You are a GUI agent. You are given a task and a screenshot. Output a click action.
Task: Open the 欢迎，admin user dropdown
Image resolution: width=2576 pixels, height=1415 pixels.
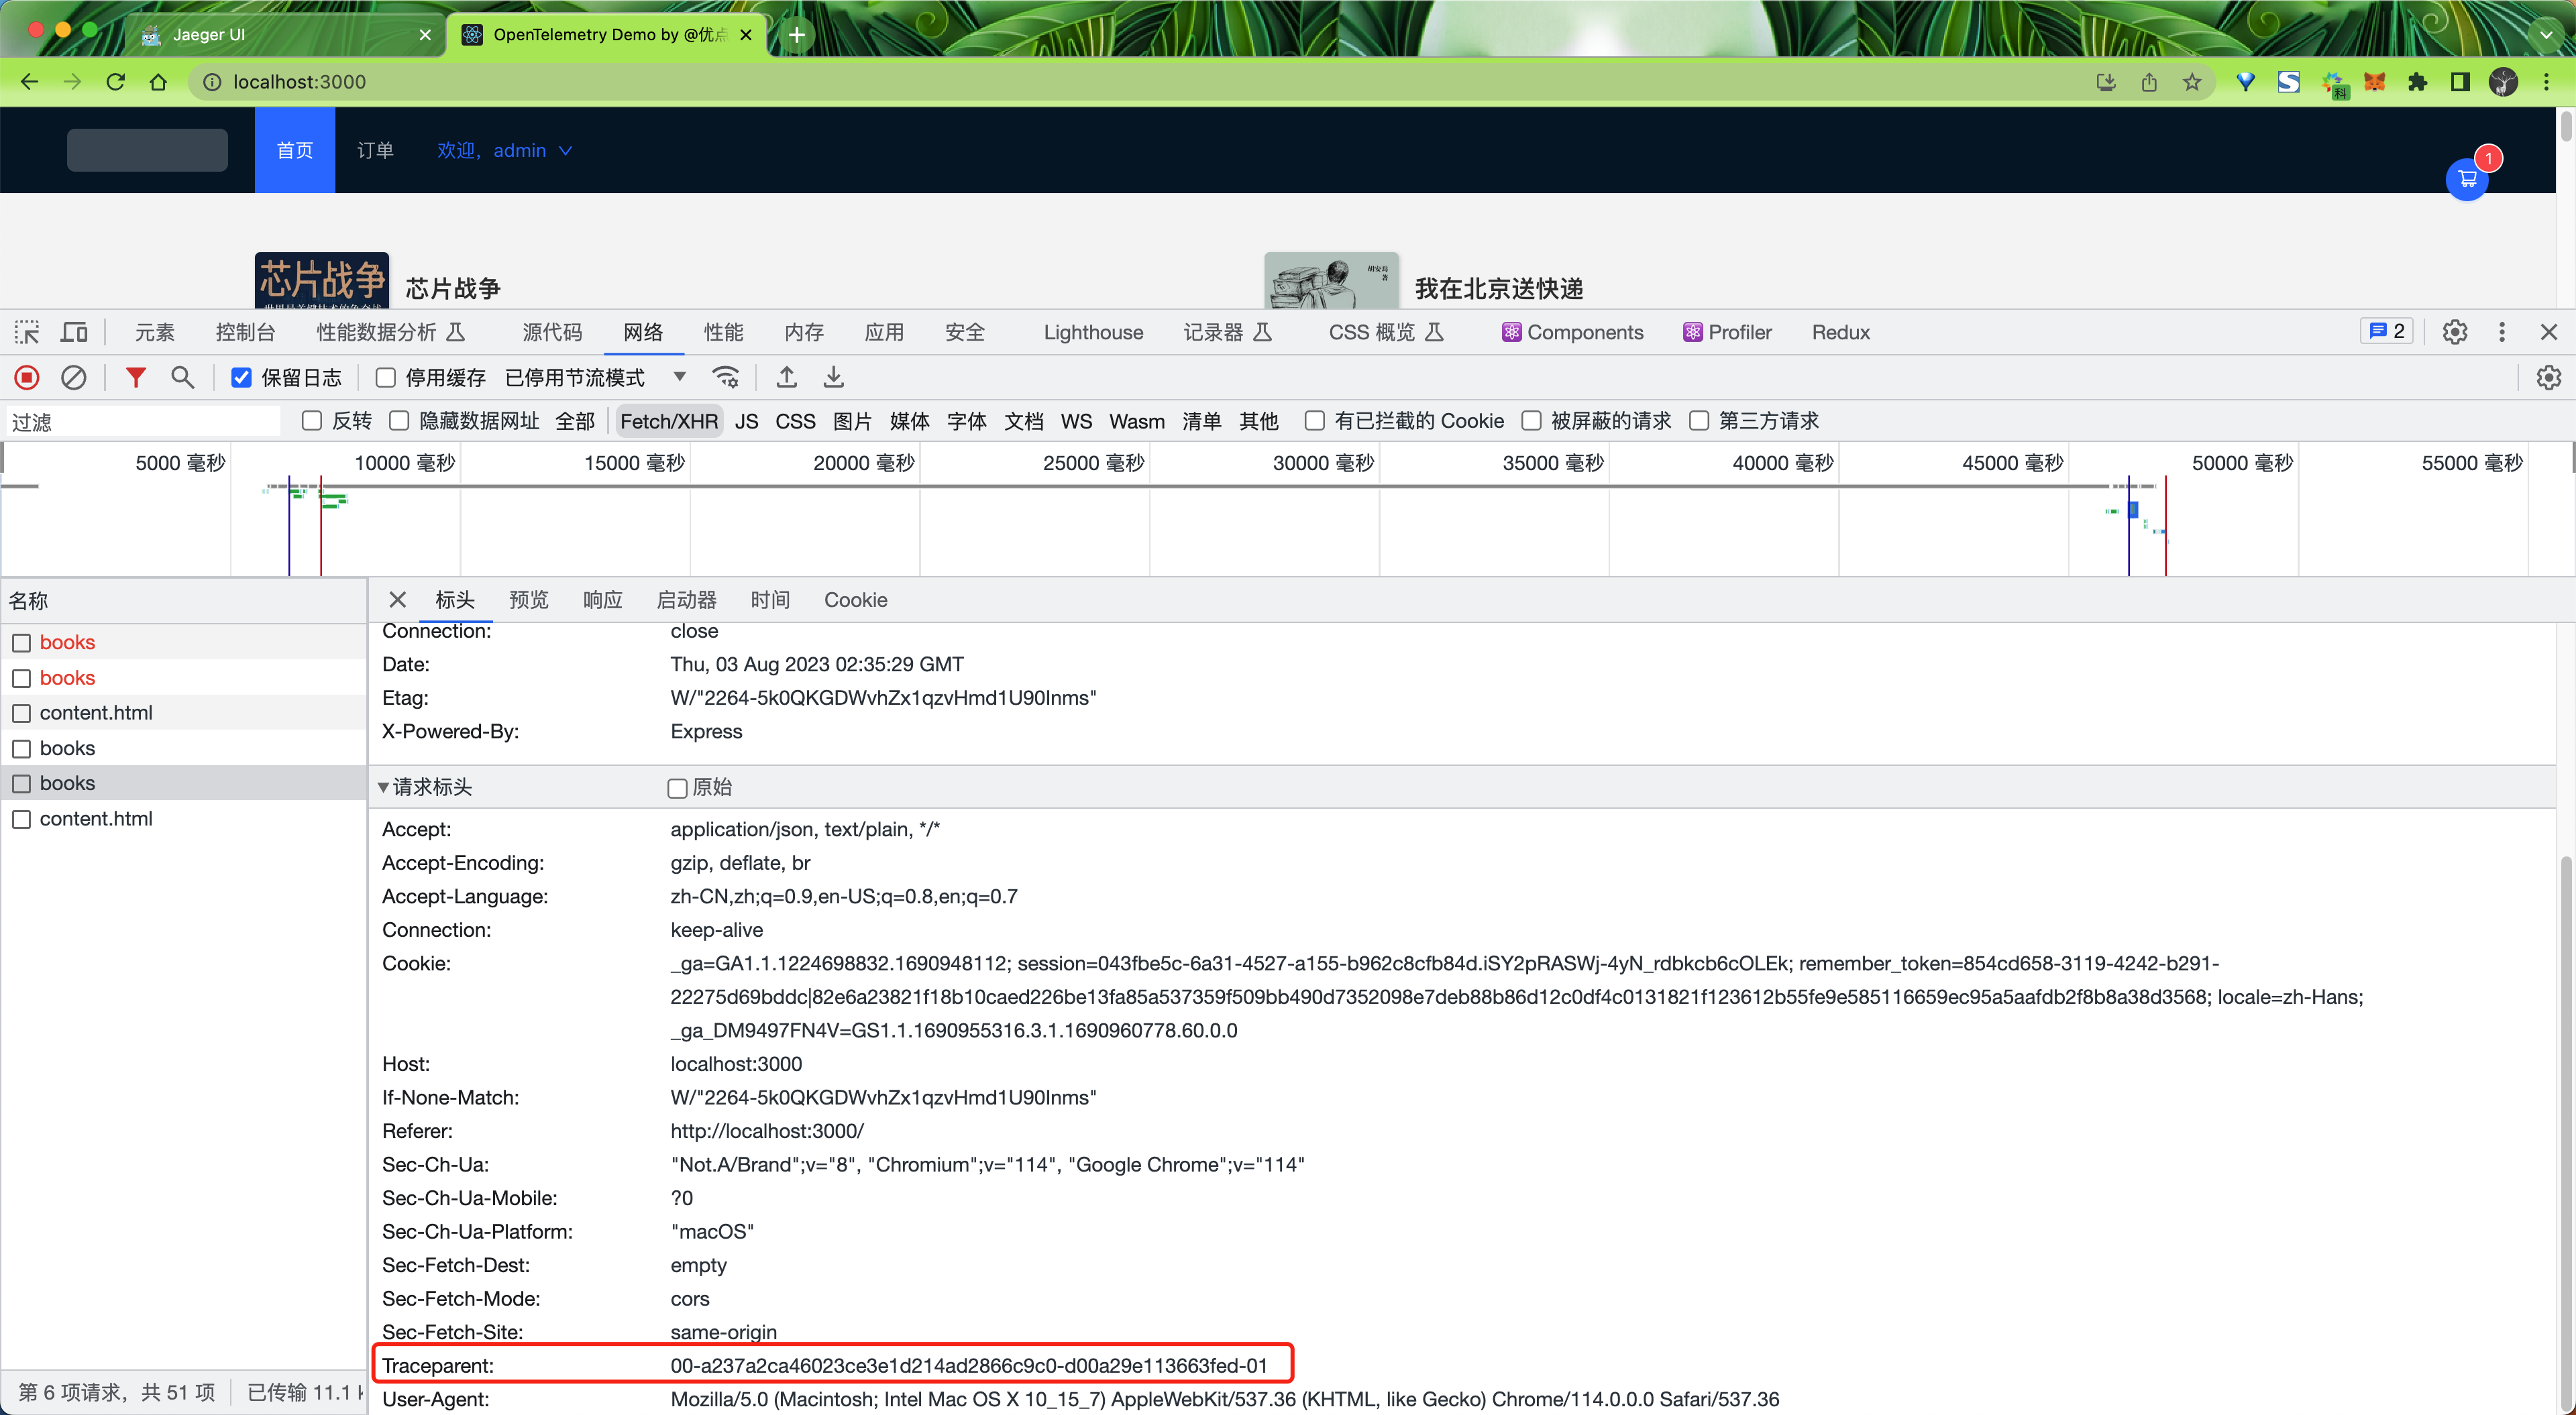505,150
